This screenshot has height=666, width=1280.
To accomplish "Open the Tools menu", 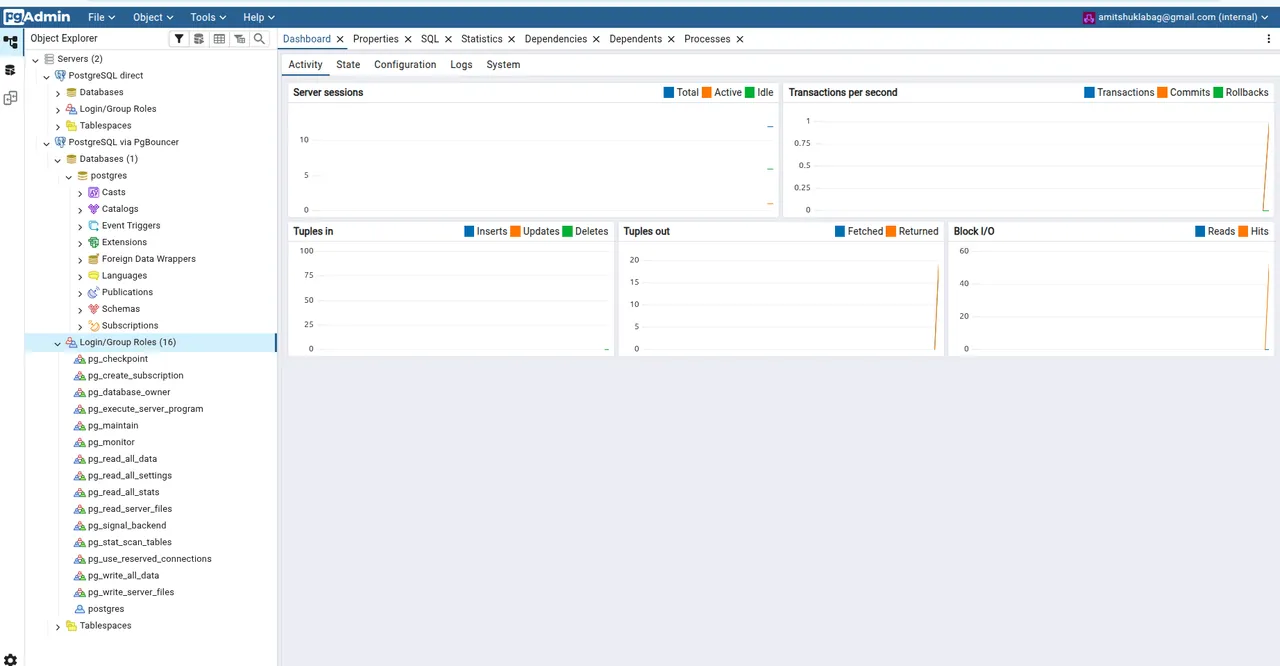I will [x=208, y=17].
